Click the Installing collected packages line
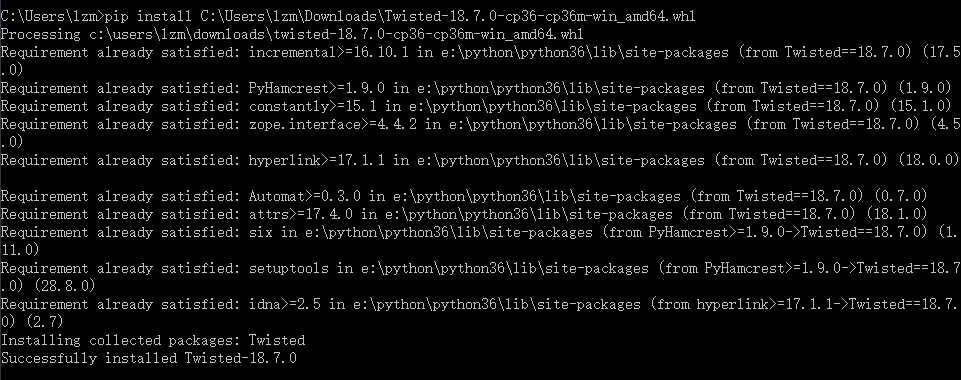961x380 pixels. coord(153,340)
